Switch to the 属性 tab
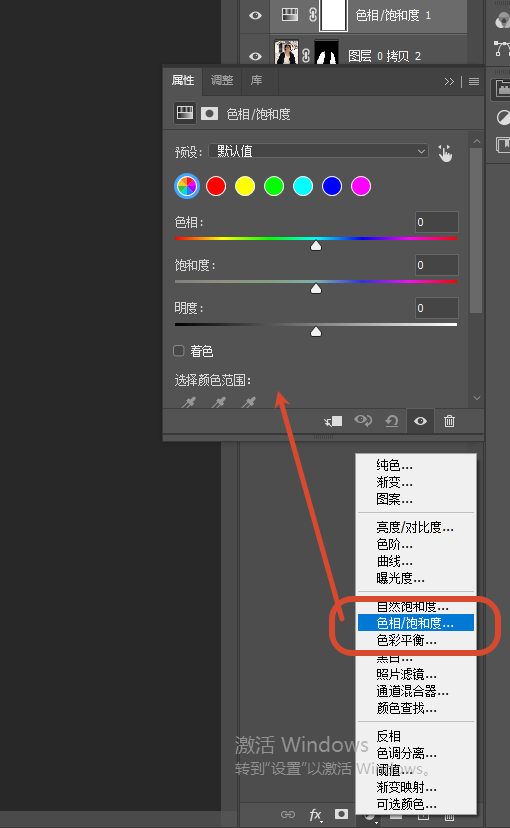The width and height of the screenshot is (510, 828). [x=183, y=80]
